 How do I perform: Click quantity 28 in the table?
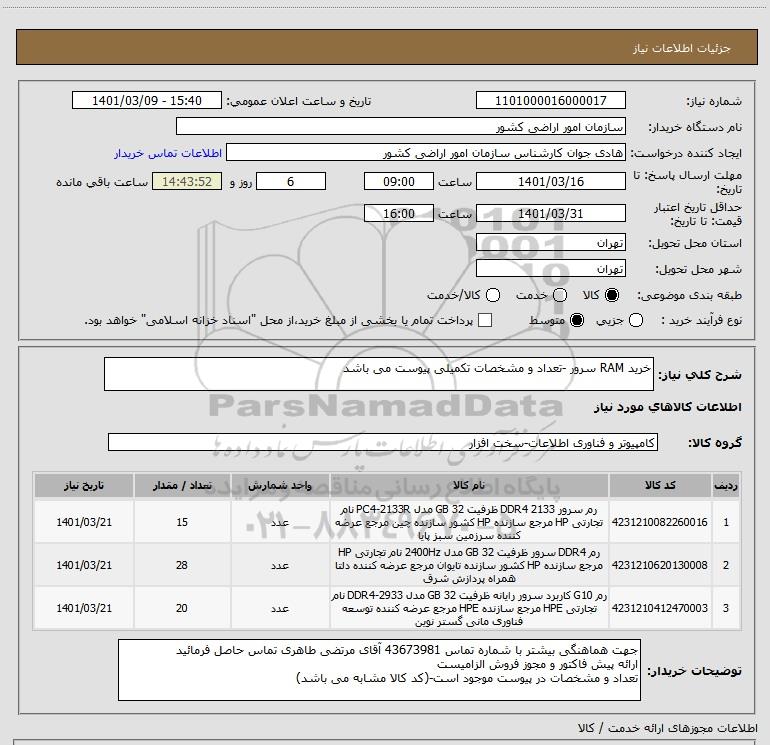coord(182,565)
